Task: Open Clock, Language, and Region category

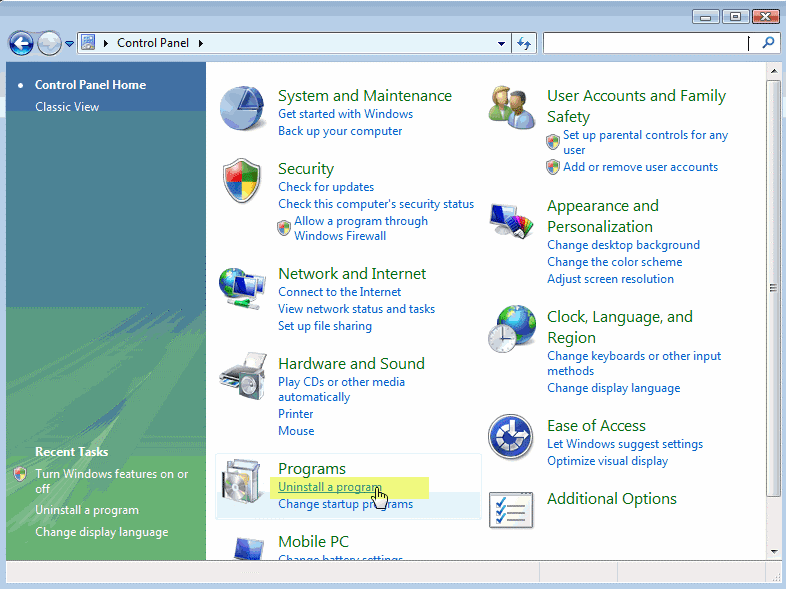Action: [620, 327]
